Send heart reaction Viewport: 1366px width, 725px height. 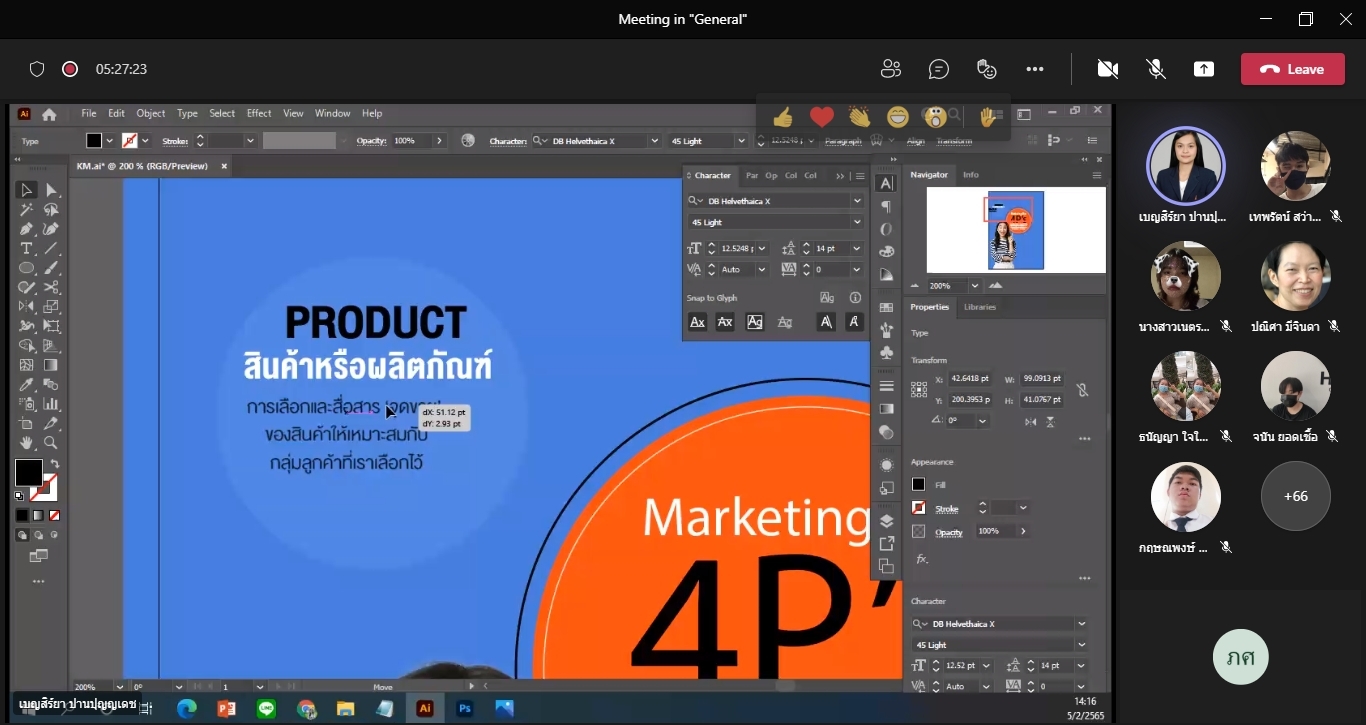pos(821,117)
